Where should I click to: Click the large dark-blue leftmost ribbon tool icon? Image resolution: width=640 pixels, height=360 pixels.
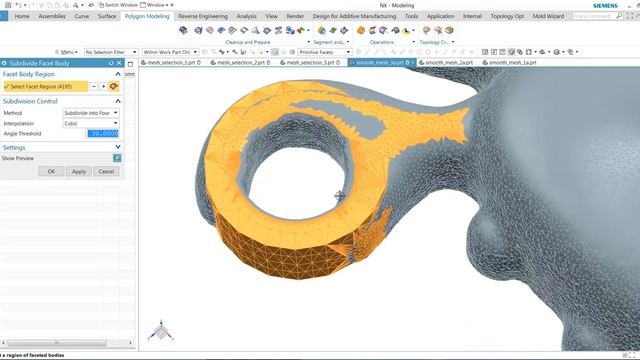click(x=183, y=30)
